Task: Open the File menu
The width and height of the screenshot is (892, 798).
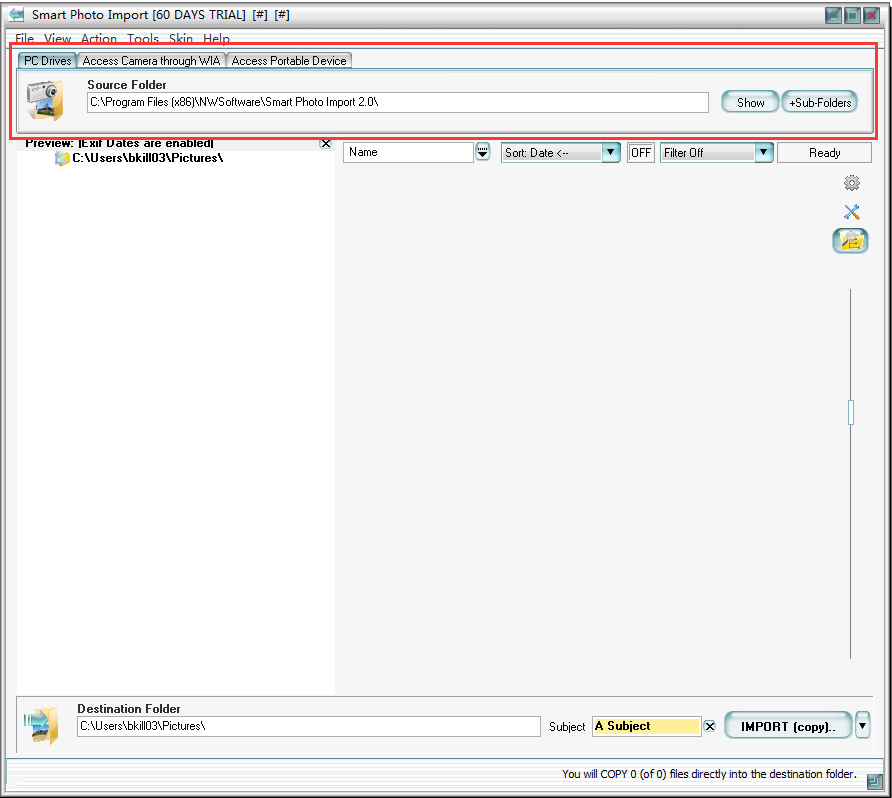Action: pyautogui.click(x=24, y=39)
